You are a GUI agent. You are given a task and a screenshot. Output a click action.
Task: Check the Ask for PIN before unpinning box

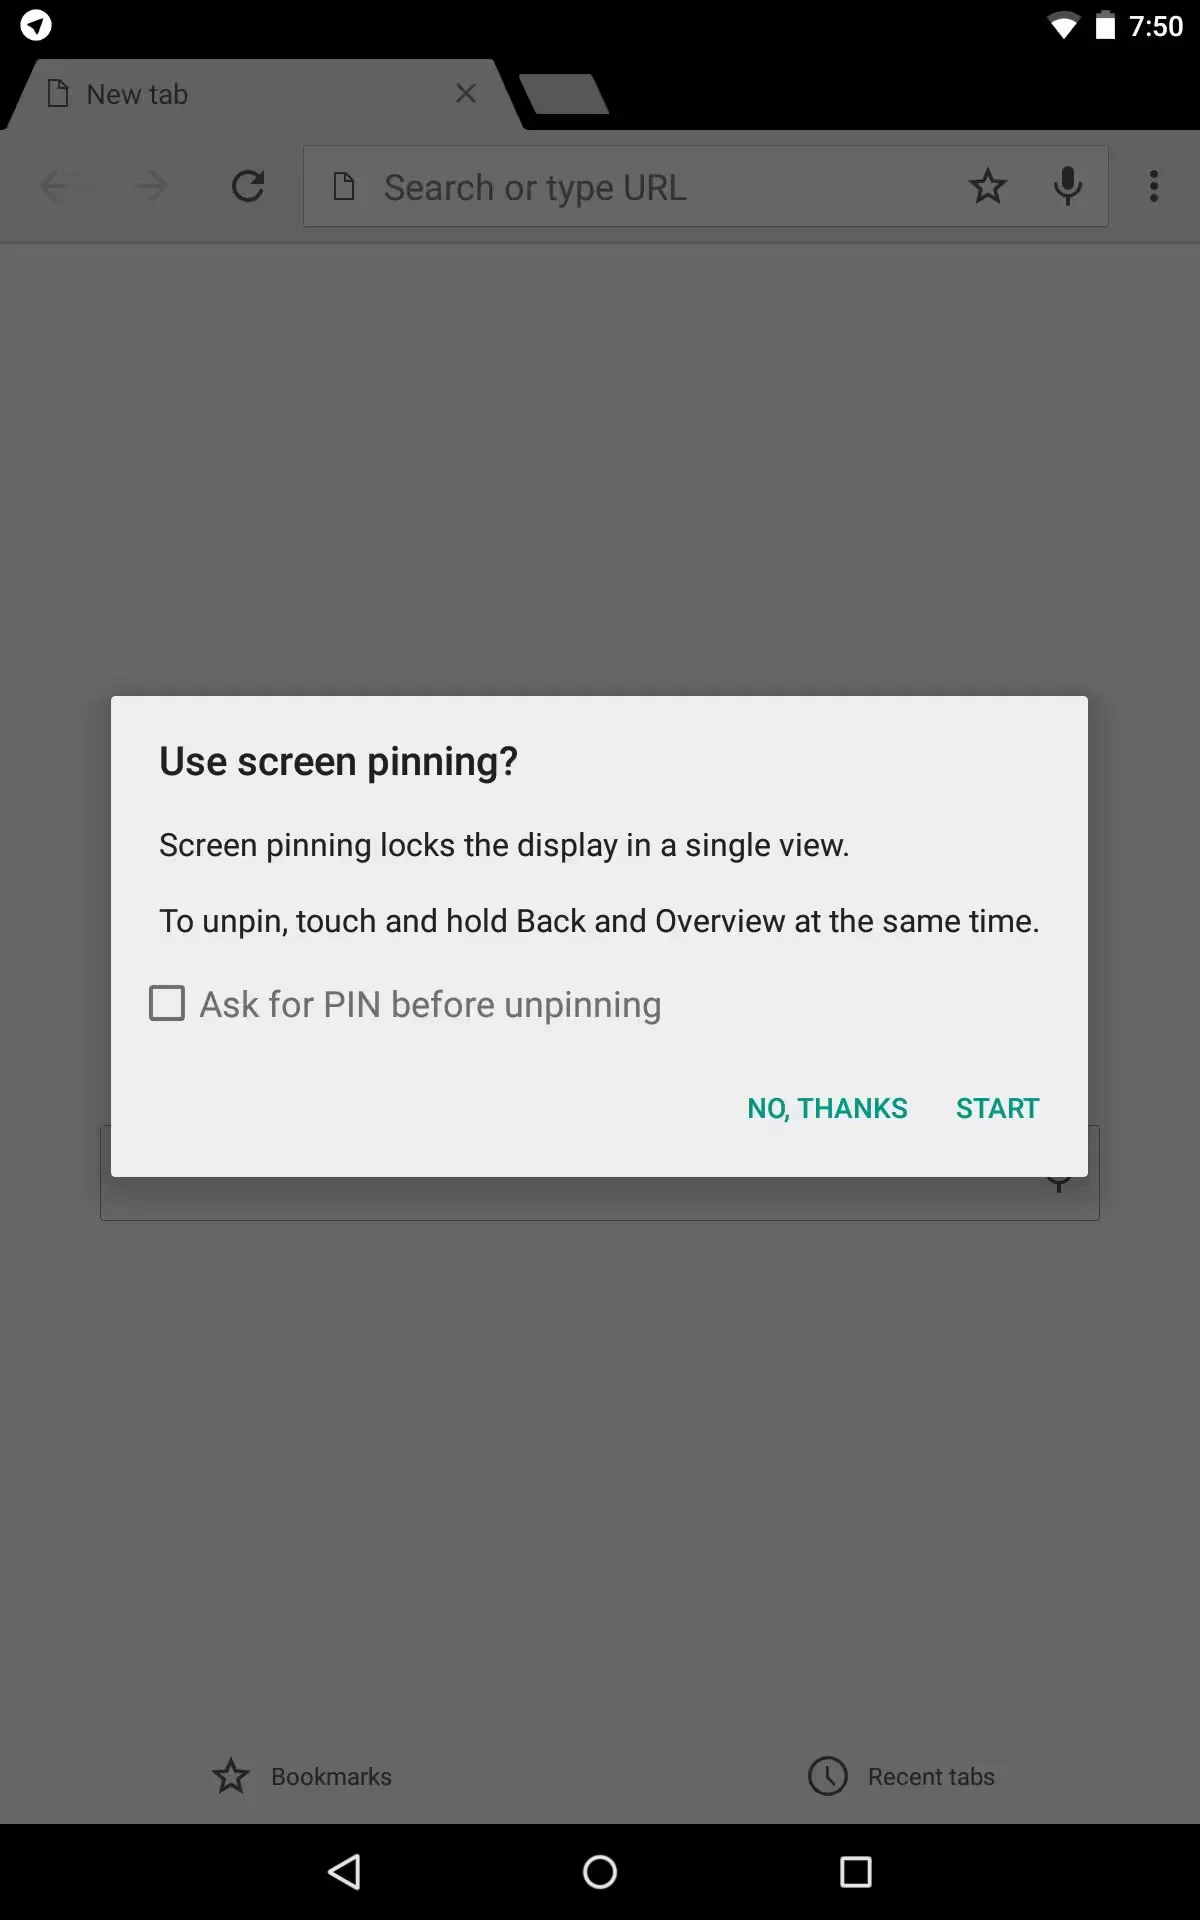167,1003
